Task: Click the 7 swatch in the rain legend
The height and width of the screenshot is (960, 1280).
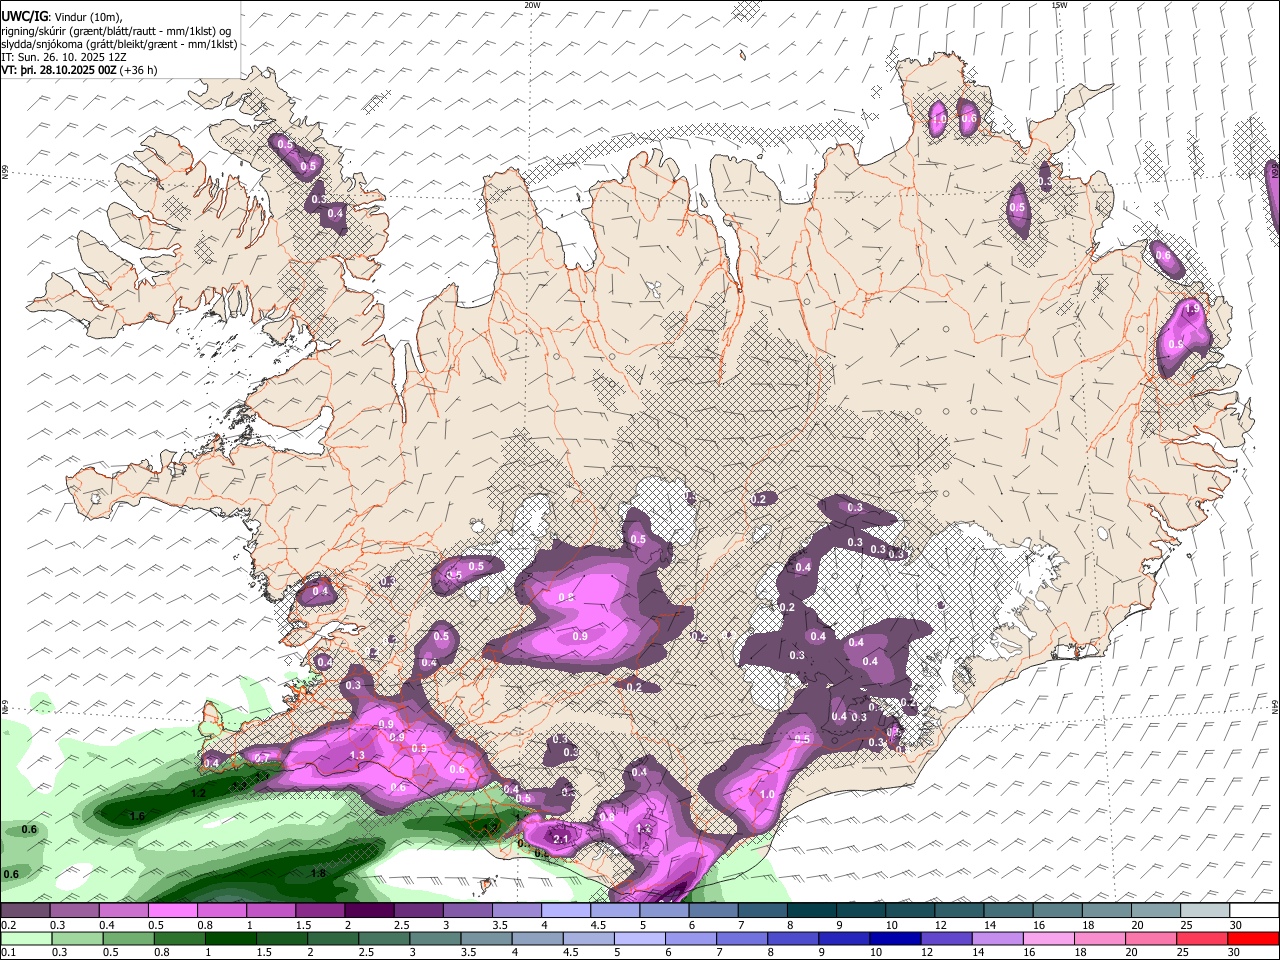Action: pyautogui.click(x=742, y=939)
